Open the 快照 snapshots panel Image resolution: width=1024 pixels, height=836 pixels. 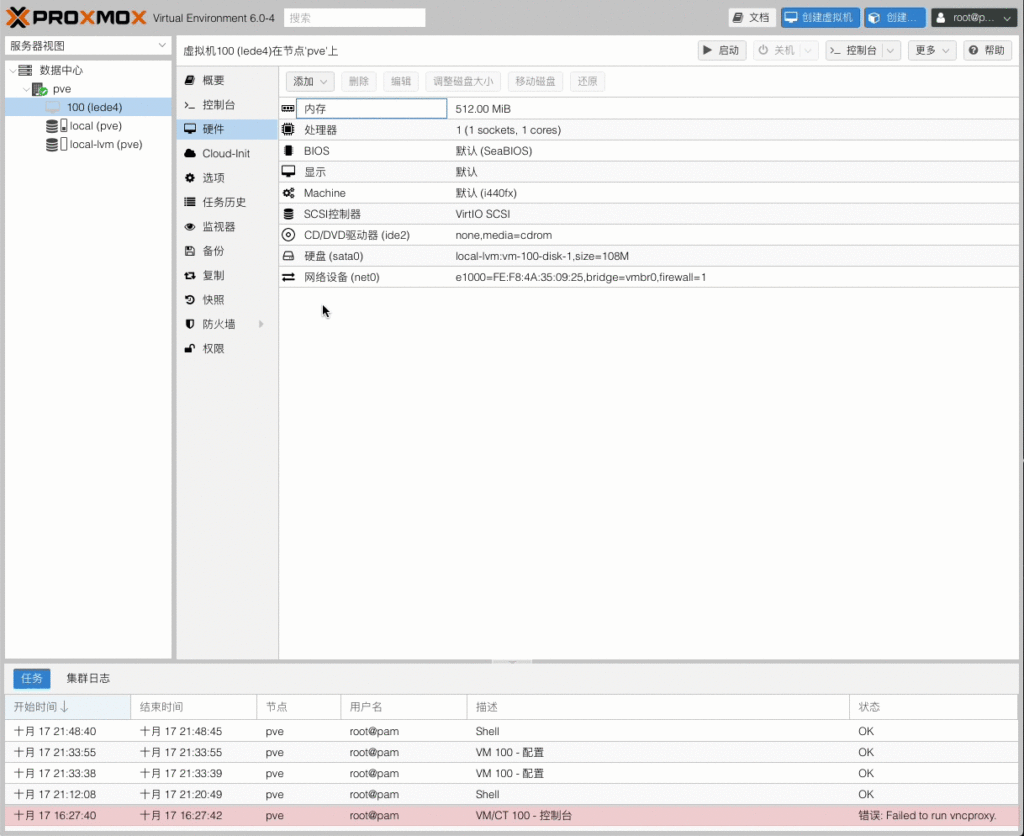[213, 300]
